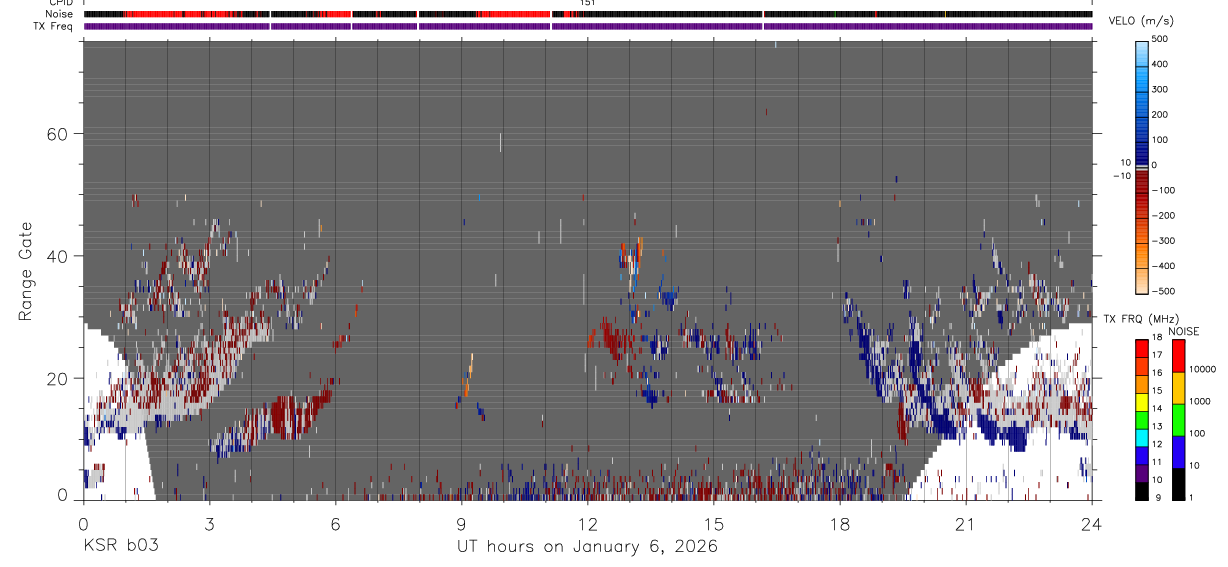Click the red 17-18 MHz frequency swatch
1228x567 pixels.
coord(1142,348)
